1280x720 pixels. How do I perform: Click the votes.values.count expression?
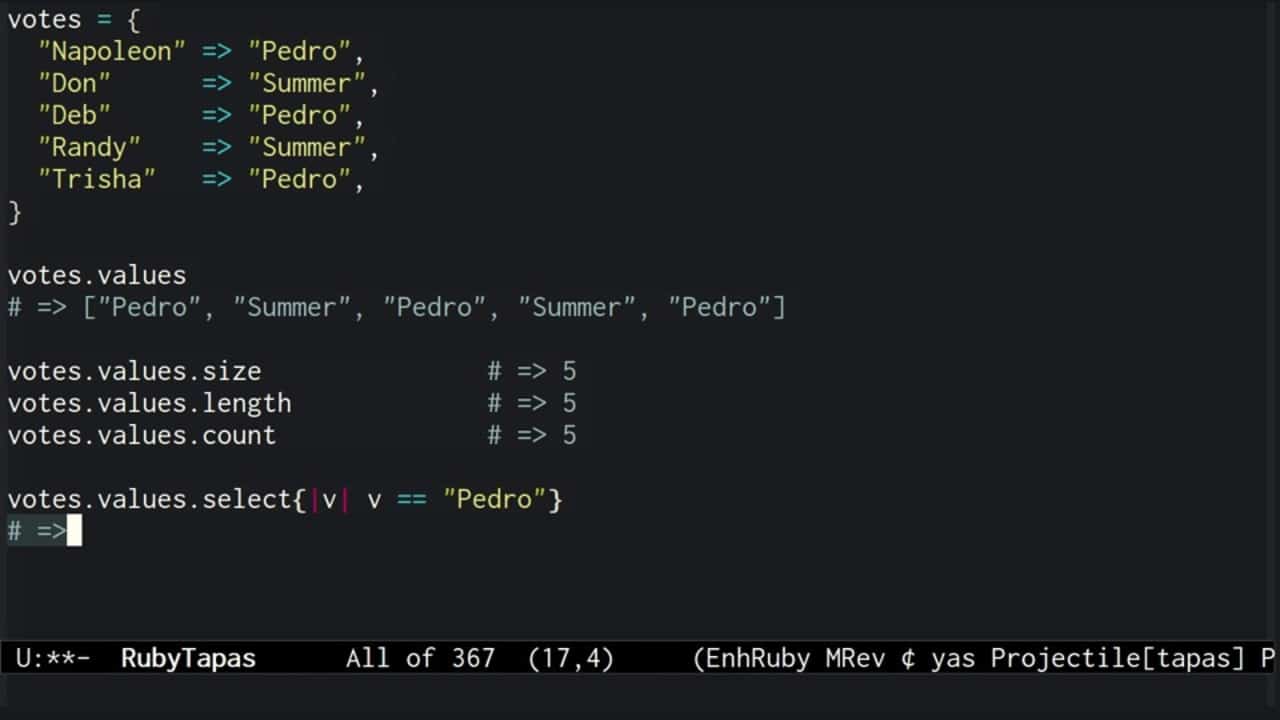pyautogui.click(x=141, y=435)
